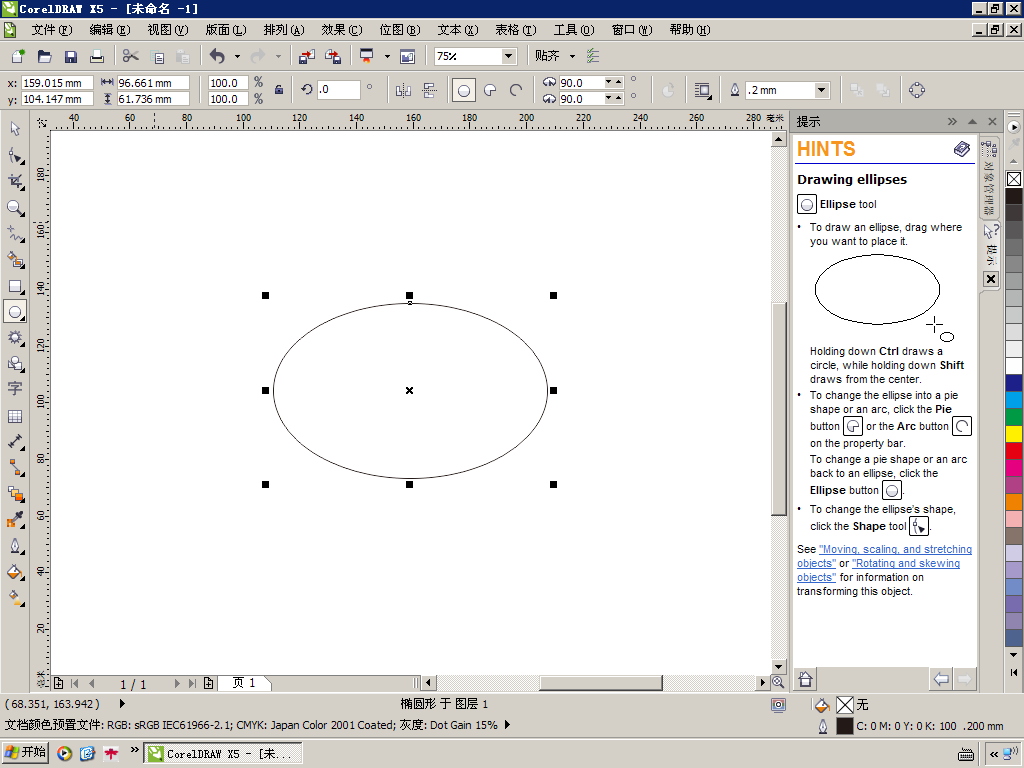Open the 效果(C) menu

pos(341,30)
